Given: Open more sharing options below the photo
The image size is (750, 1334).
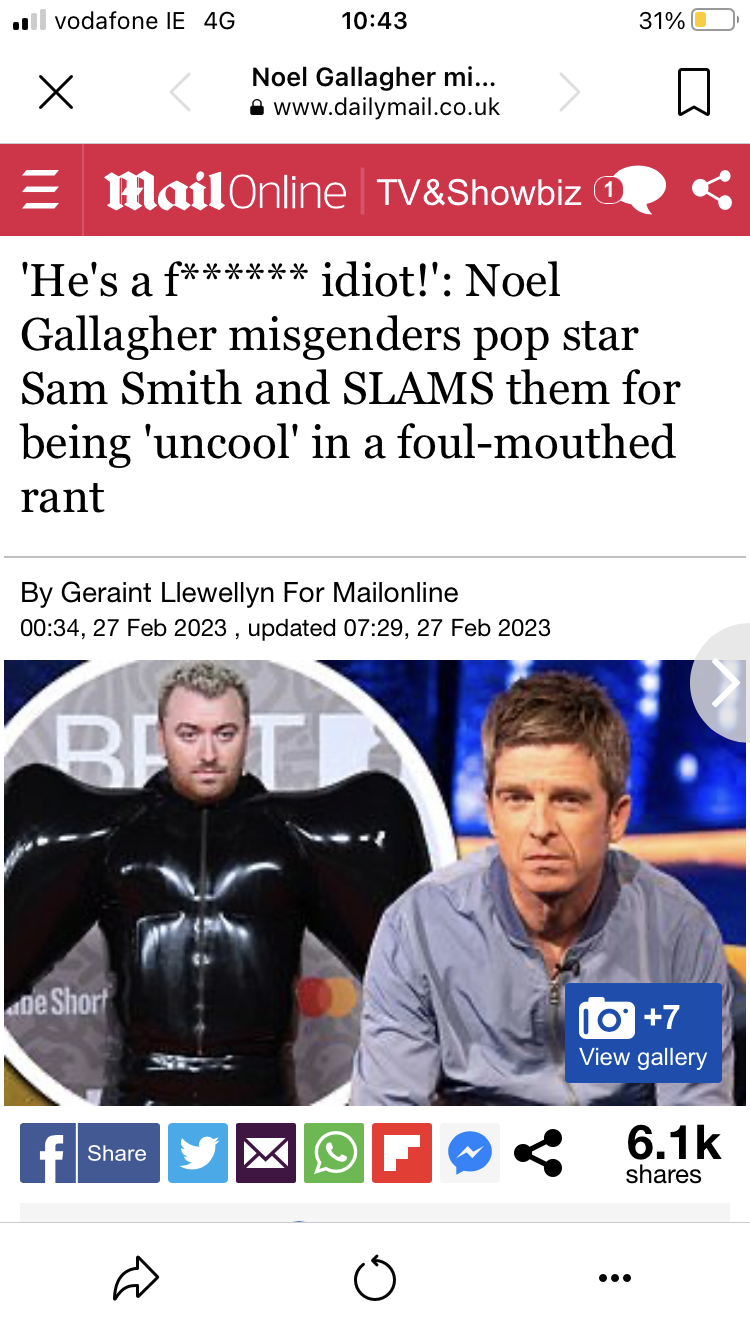Looking at the screenshot, I should 538,1153.
